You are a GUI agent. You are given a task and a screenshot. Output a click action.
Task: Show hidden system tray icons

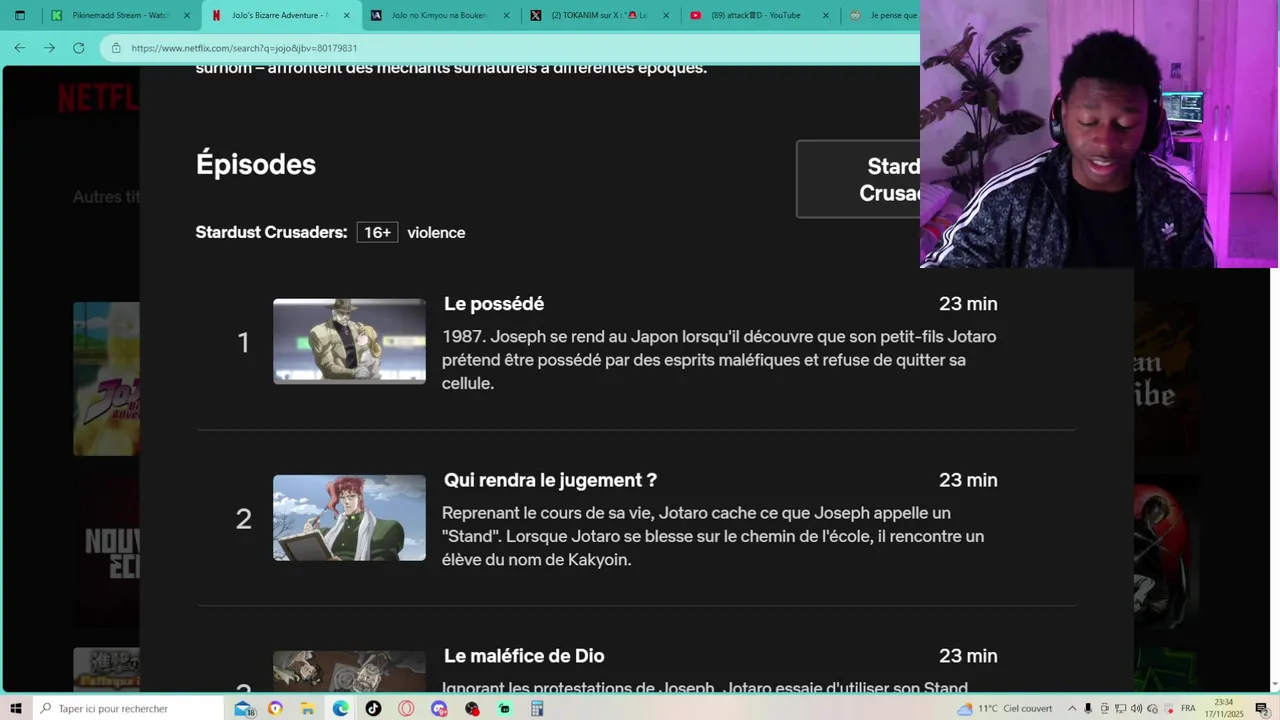click(x=1072, y=708)
